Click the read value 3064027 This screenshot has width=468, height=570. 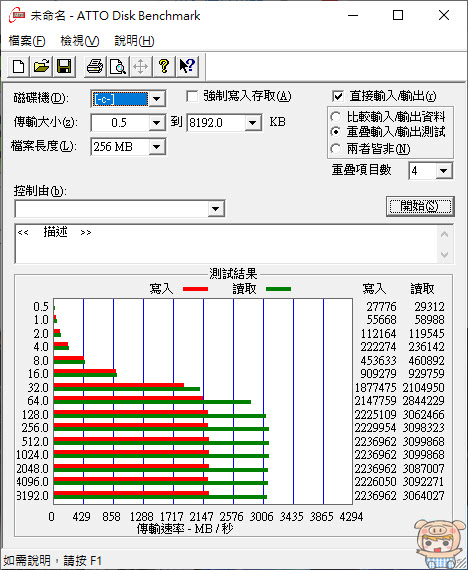[423, 495]
